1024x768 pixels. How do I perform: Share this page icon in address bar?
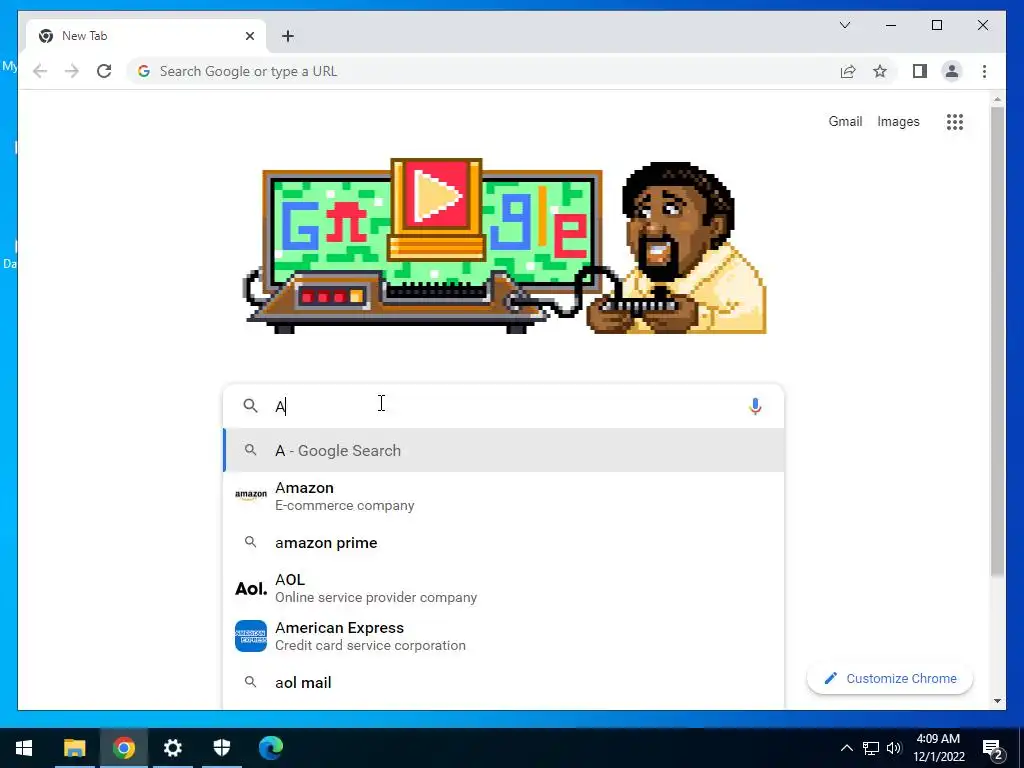pyautogui.click(x=848, y=71)
